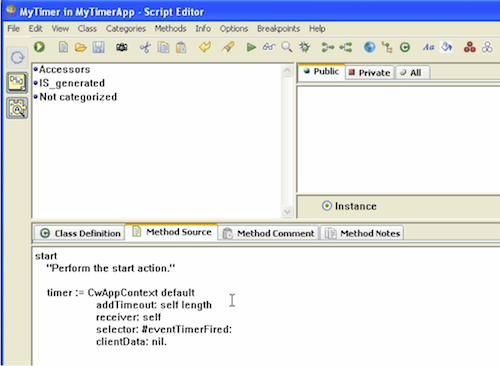Click the yellow class browser sidebar icon

pos(17,82)
